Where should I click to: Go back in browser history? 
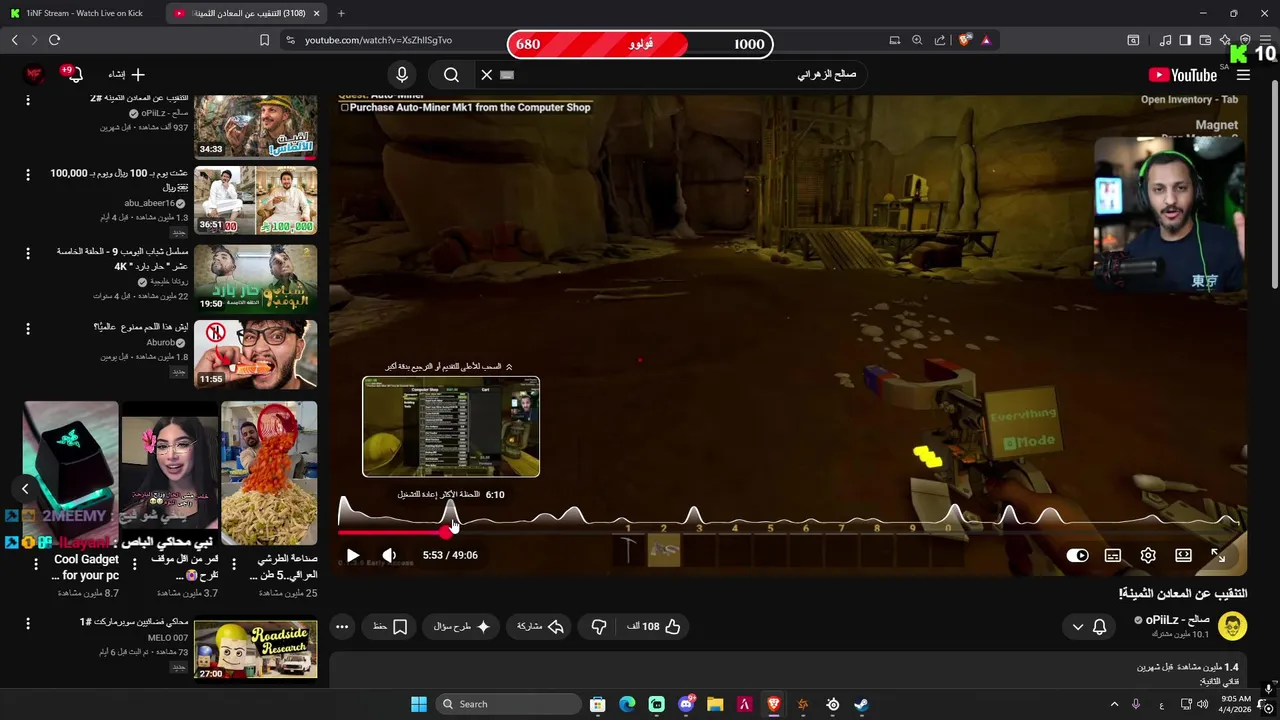[x=14, y=40]
